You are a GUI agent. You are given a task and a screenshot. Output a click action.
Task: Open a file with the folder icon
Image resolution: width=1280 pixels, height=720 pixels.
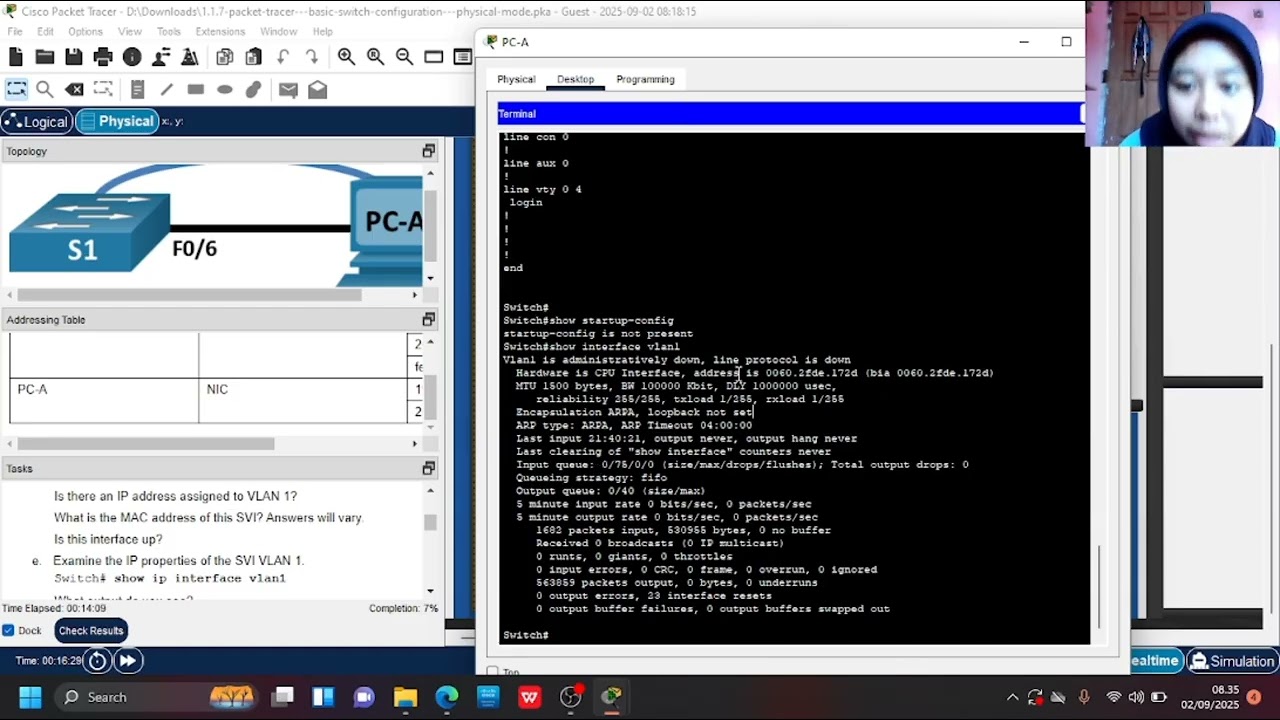click(45, 57)
